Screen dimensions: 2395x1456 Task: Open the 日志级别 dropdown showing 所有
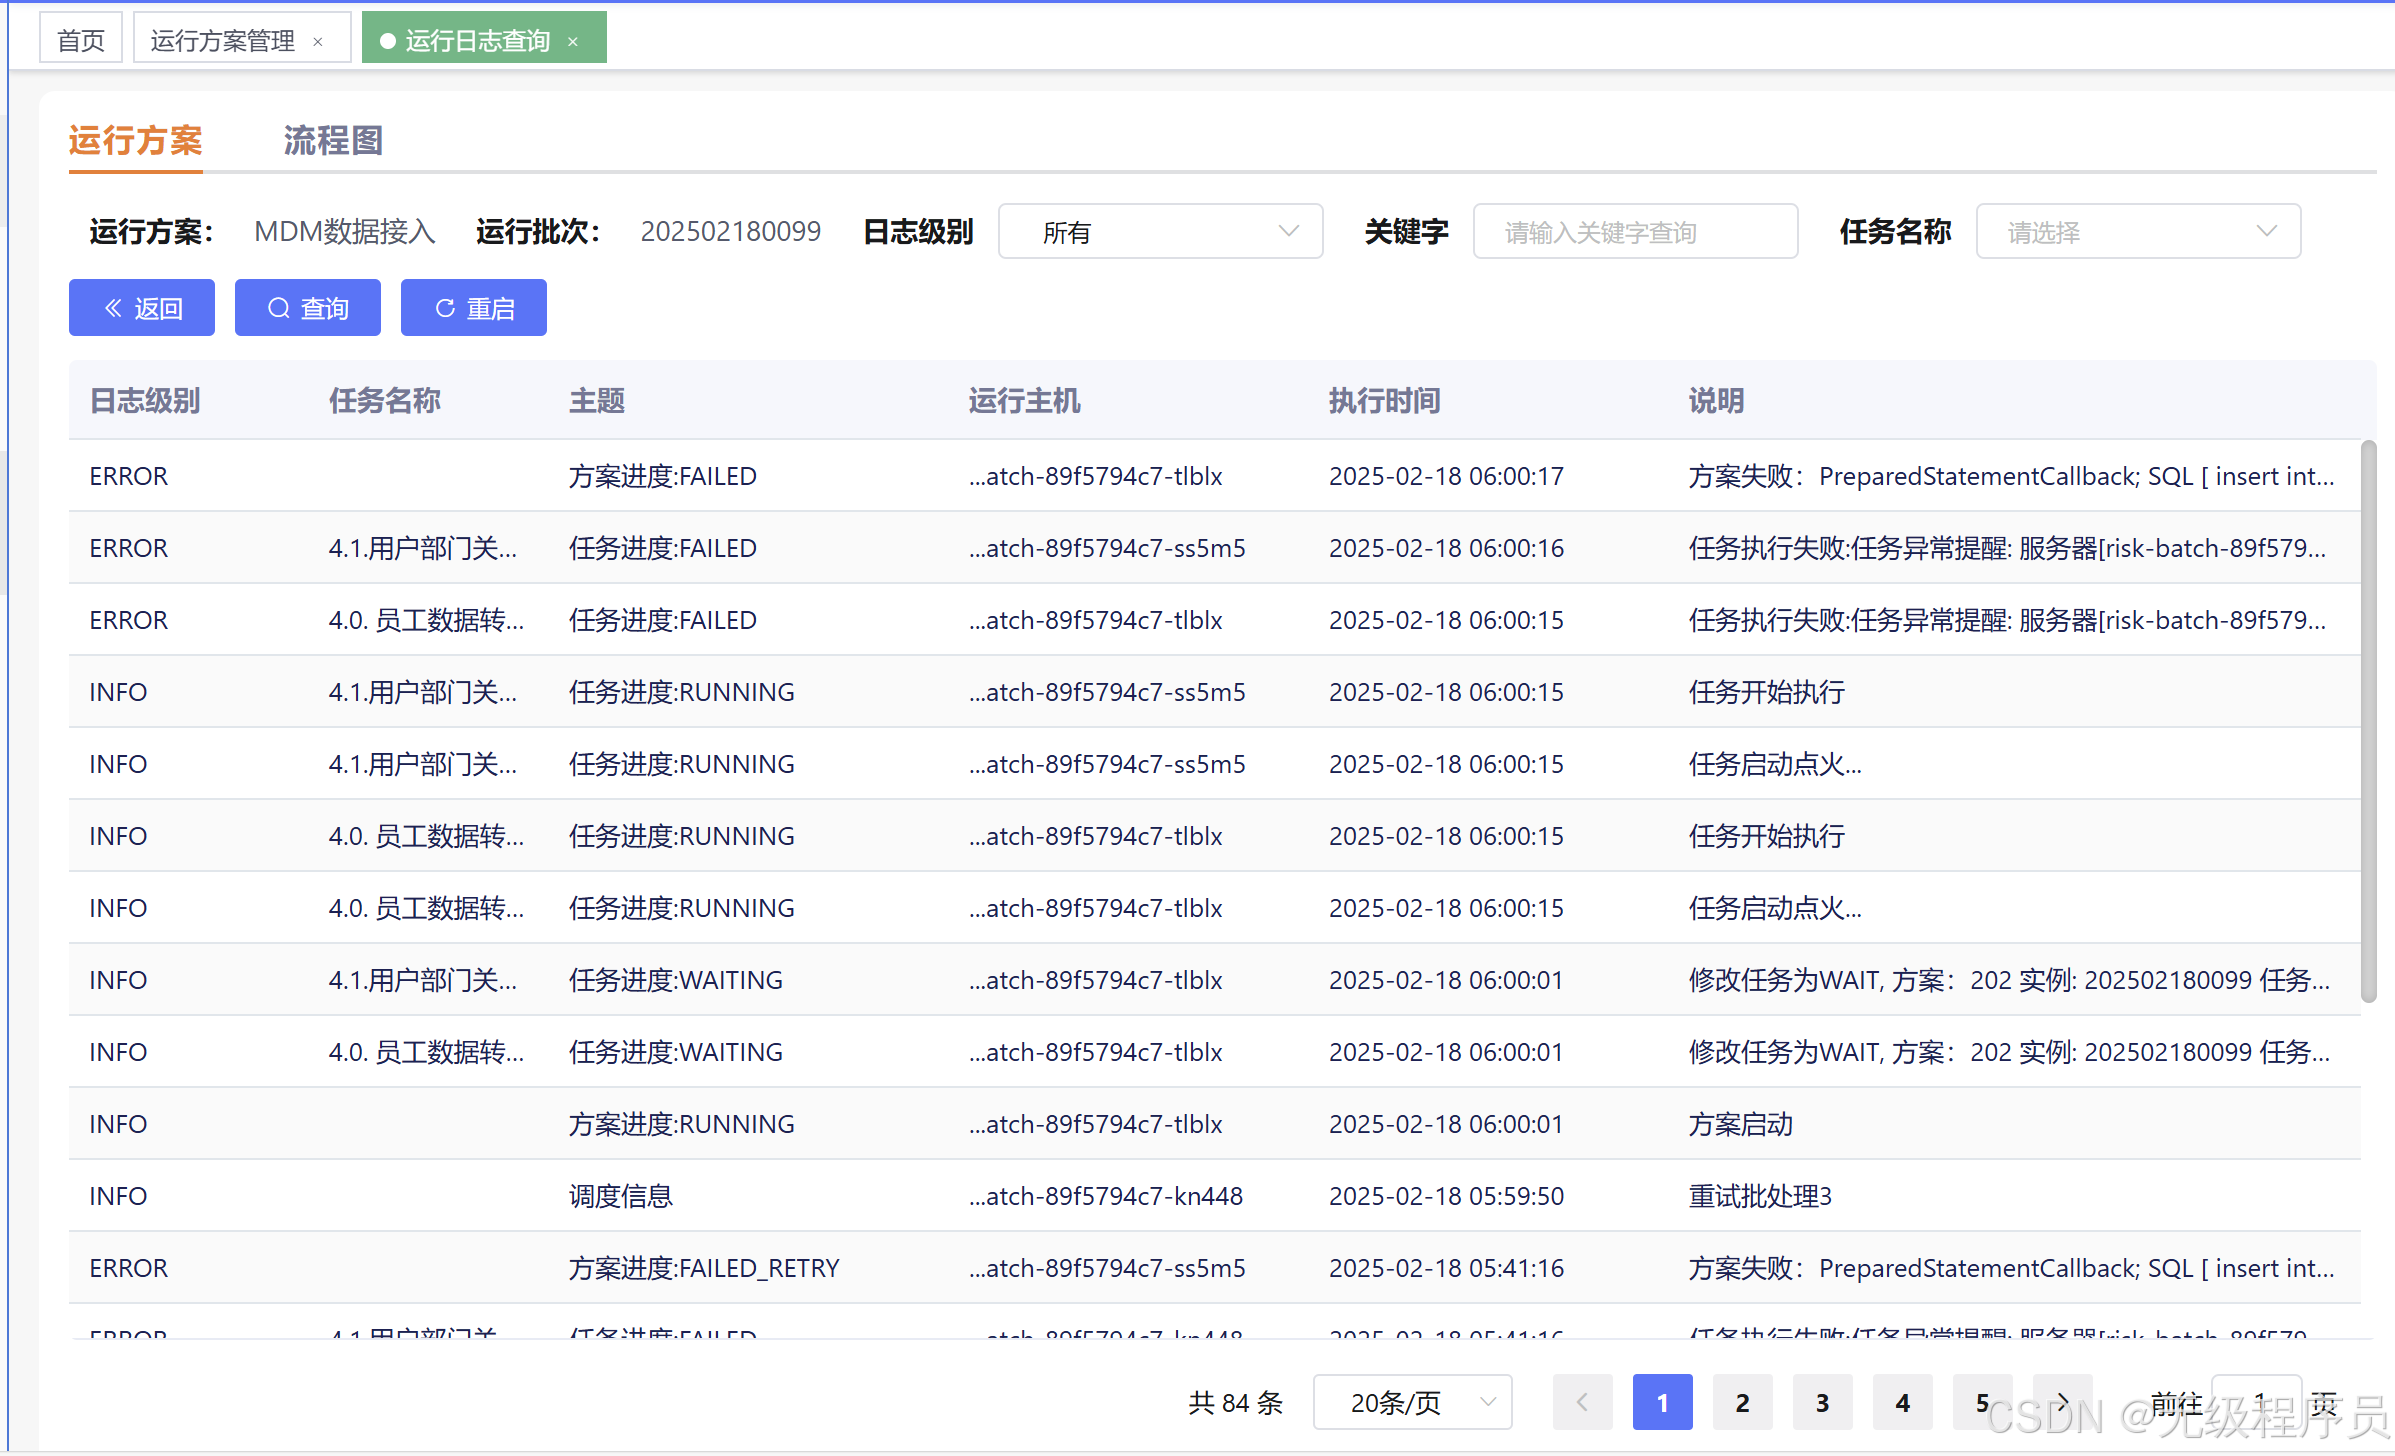coord(1160,232)
